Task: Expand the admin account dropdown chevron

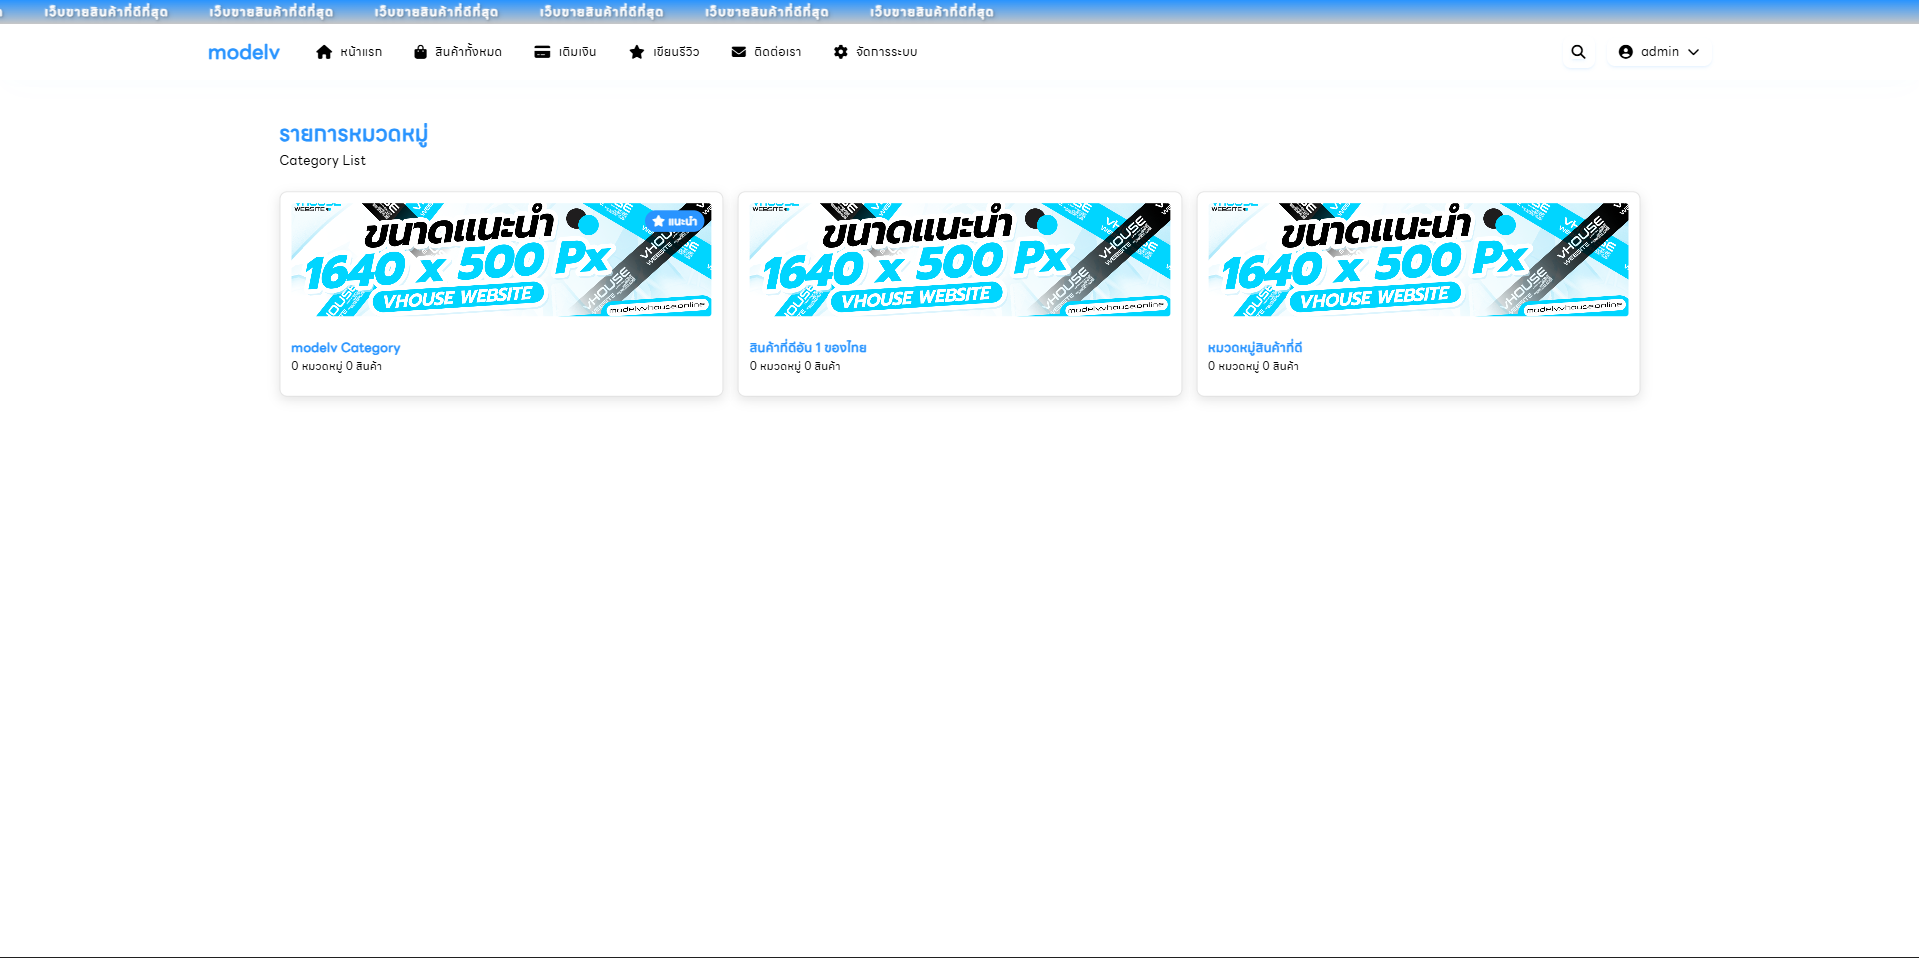Action: [x=1694, y=52]
